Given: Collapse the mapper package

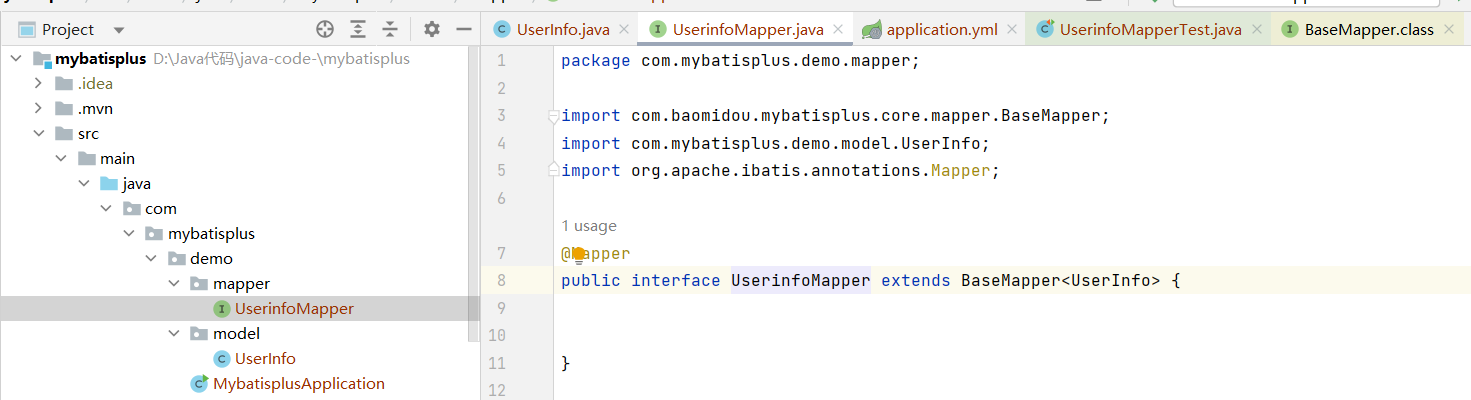Looking at the screenshot, I should [174, 284].
